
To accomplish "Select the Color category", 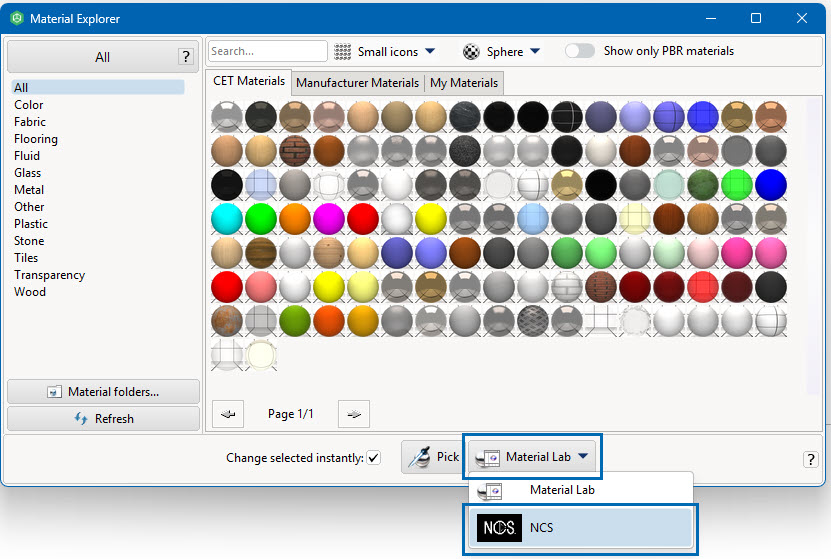I will pyautogui.click(x=29, y=105).
